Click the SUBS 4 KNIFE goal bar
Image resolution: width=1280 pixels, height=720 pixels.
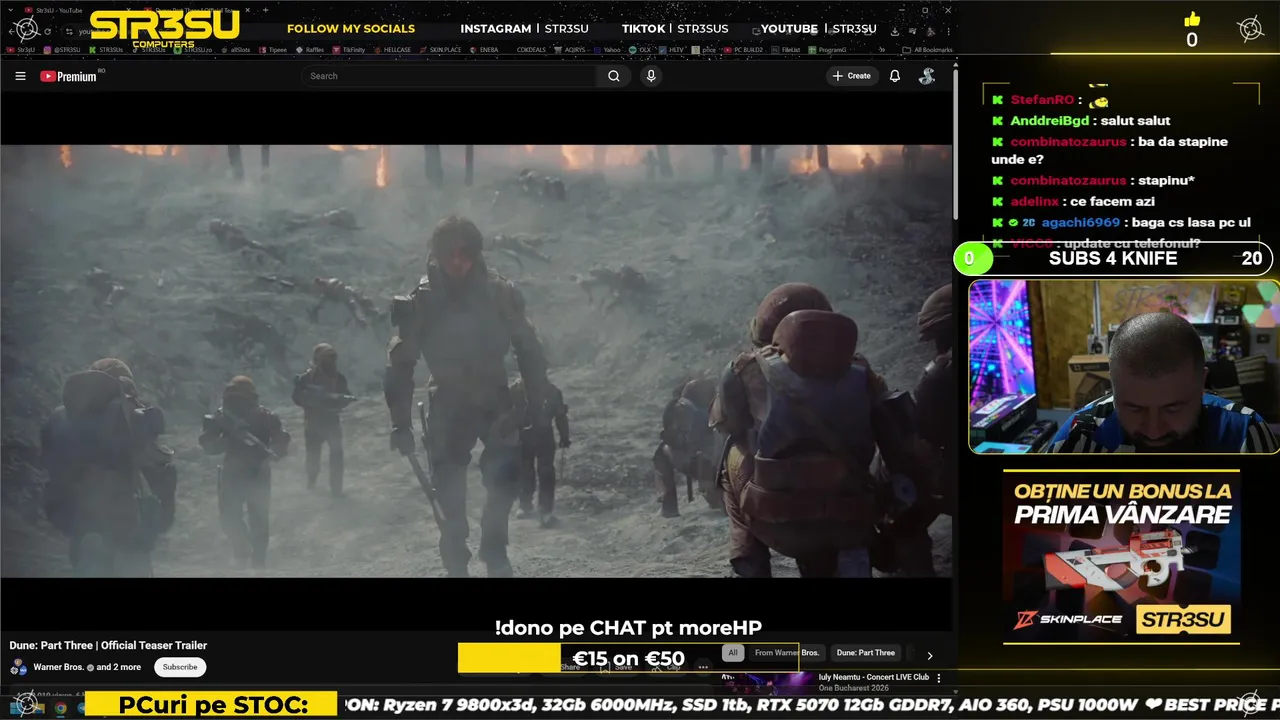click(1113, 258)
